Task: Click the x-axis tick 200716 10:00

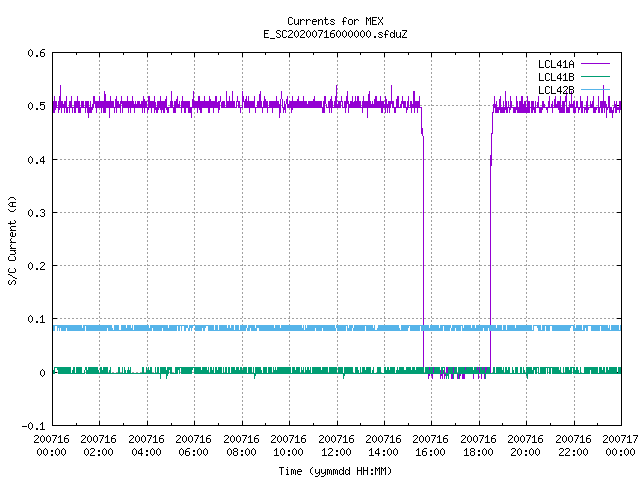Action: tap(289, 446)
